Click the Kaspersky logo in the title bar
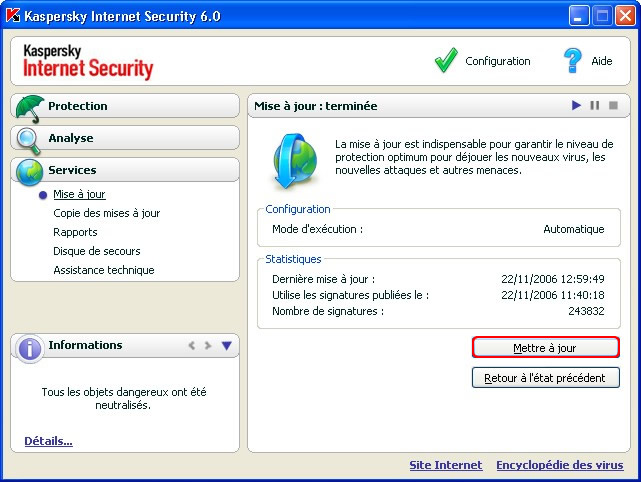Image resolution: width=641 pixels, height=482 pixels. click(13, 16)
